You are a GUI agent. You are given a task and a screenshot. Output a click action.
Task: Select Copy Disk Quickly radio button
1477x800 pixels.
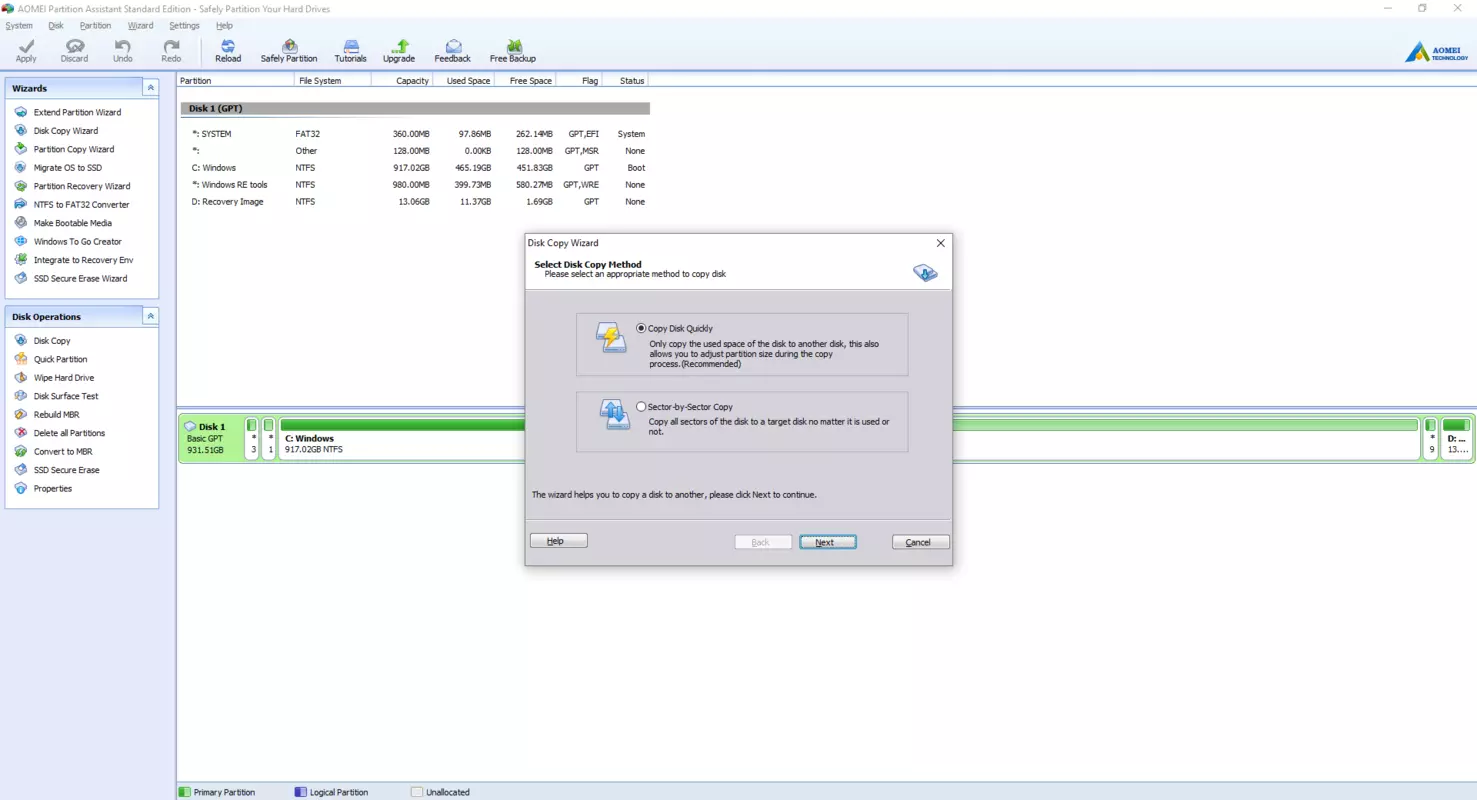coord(641,328)
